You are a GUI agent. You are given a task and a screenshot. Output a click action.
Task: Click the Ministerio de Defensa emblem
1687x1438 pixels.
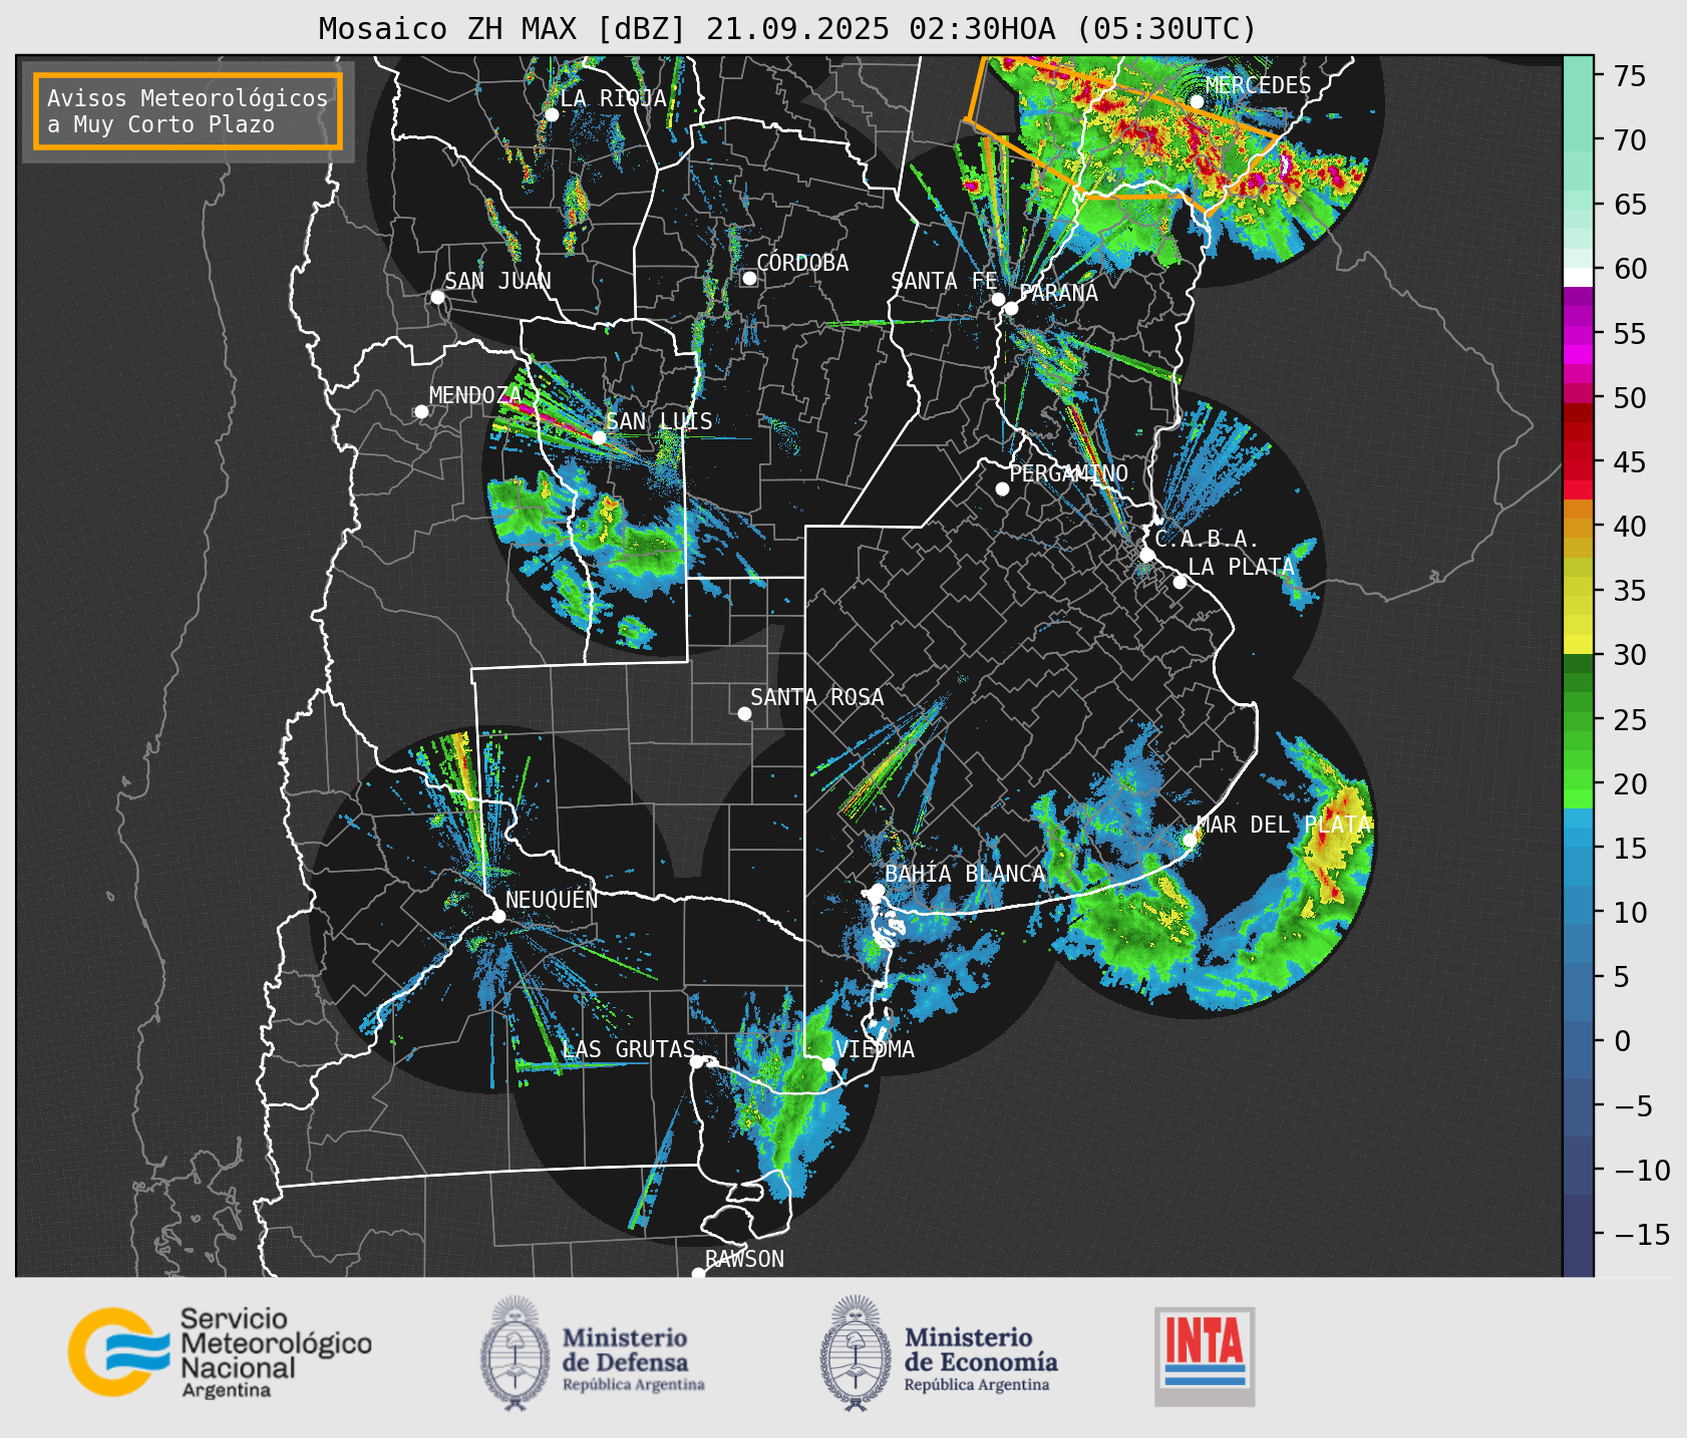[x=515, y=1353]
